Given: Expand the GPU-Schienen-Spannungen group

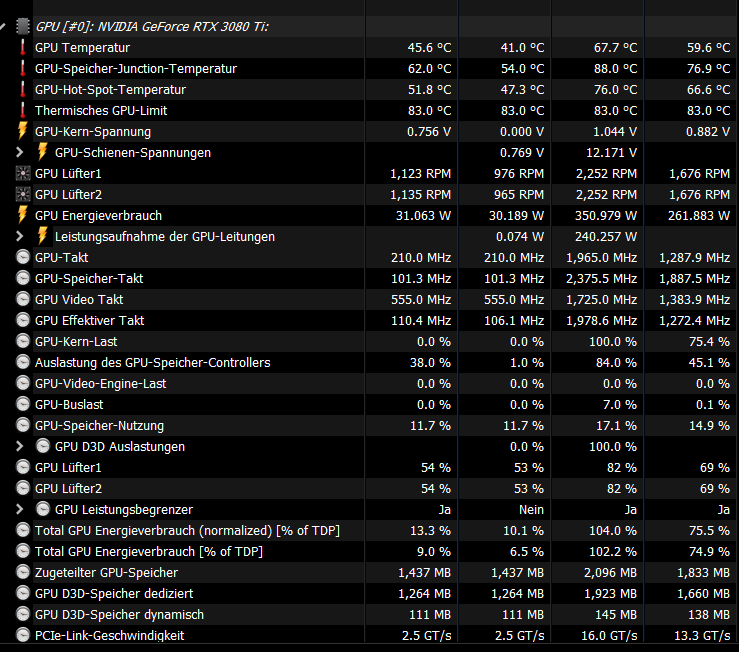Looking at the screenshot, I should point(19,152).
